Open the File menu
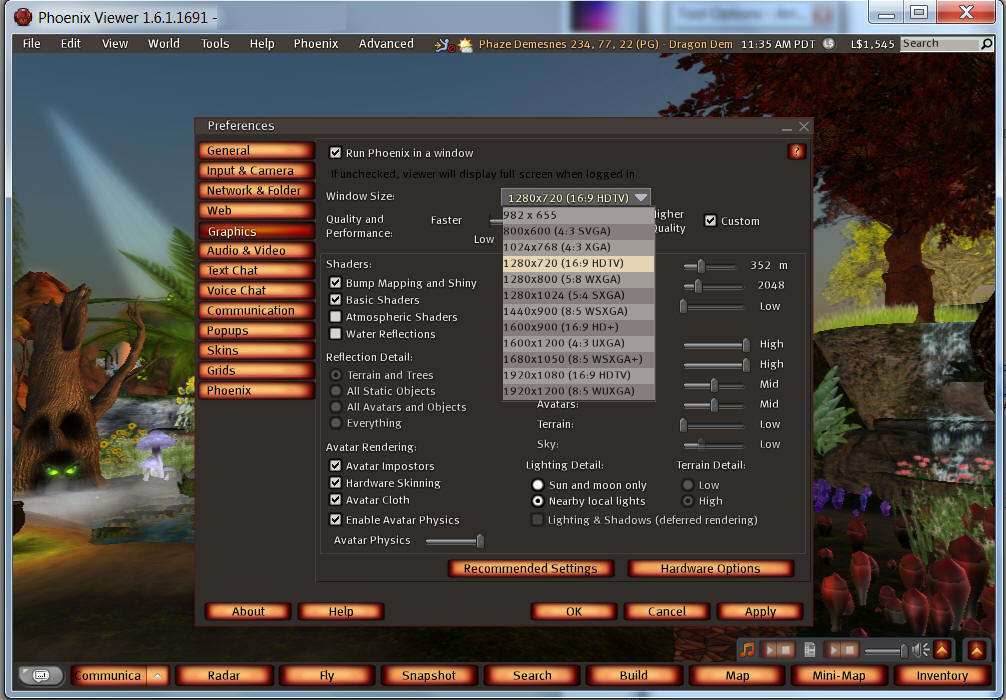Screen dimensions: 1006x700 pos(31,44)
